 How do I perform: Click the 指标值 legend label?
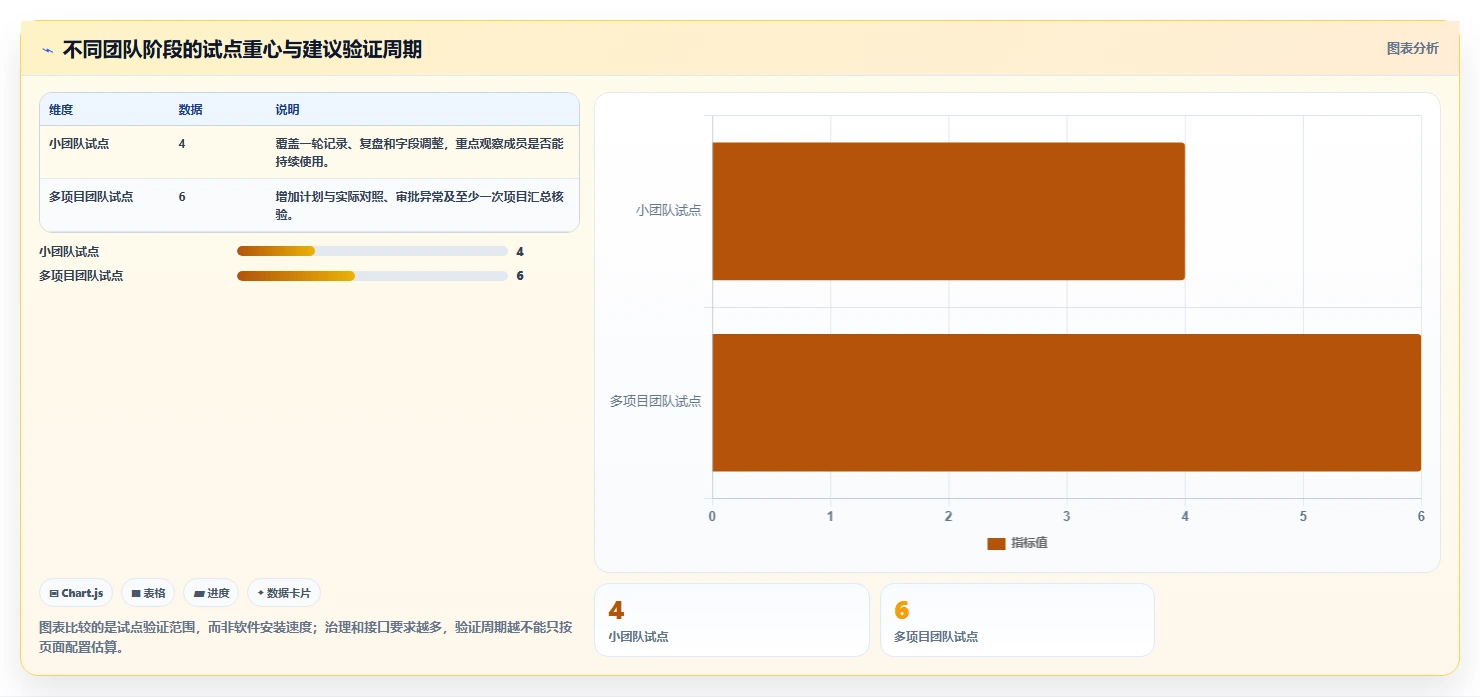[x=1029, y=542]
